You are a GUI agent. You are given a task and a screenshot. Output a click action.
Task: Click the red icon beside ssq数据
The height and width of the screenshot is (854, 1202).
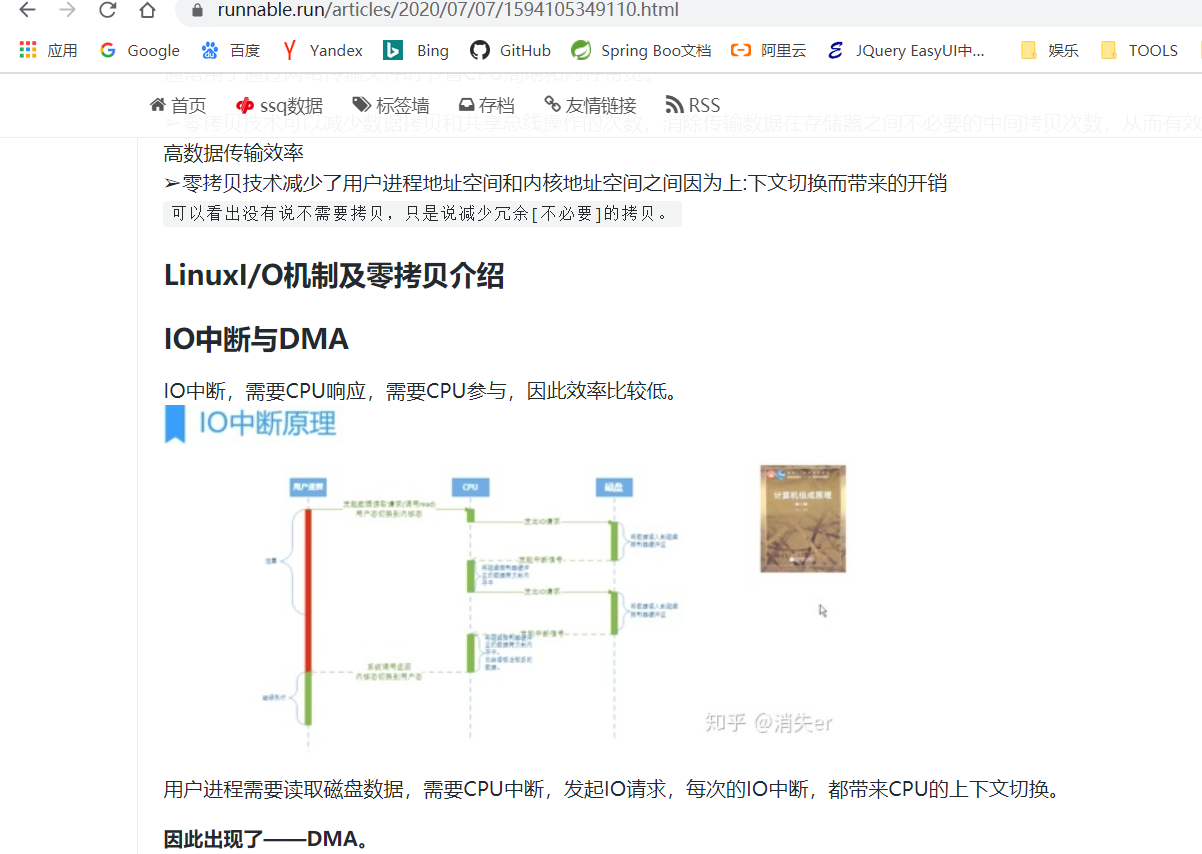click(x=245, y=105)
